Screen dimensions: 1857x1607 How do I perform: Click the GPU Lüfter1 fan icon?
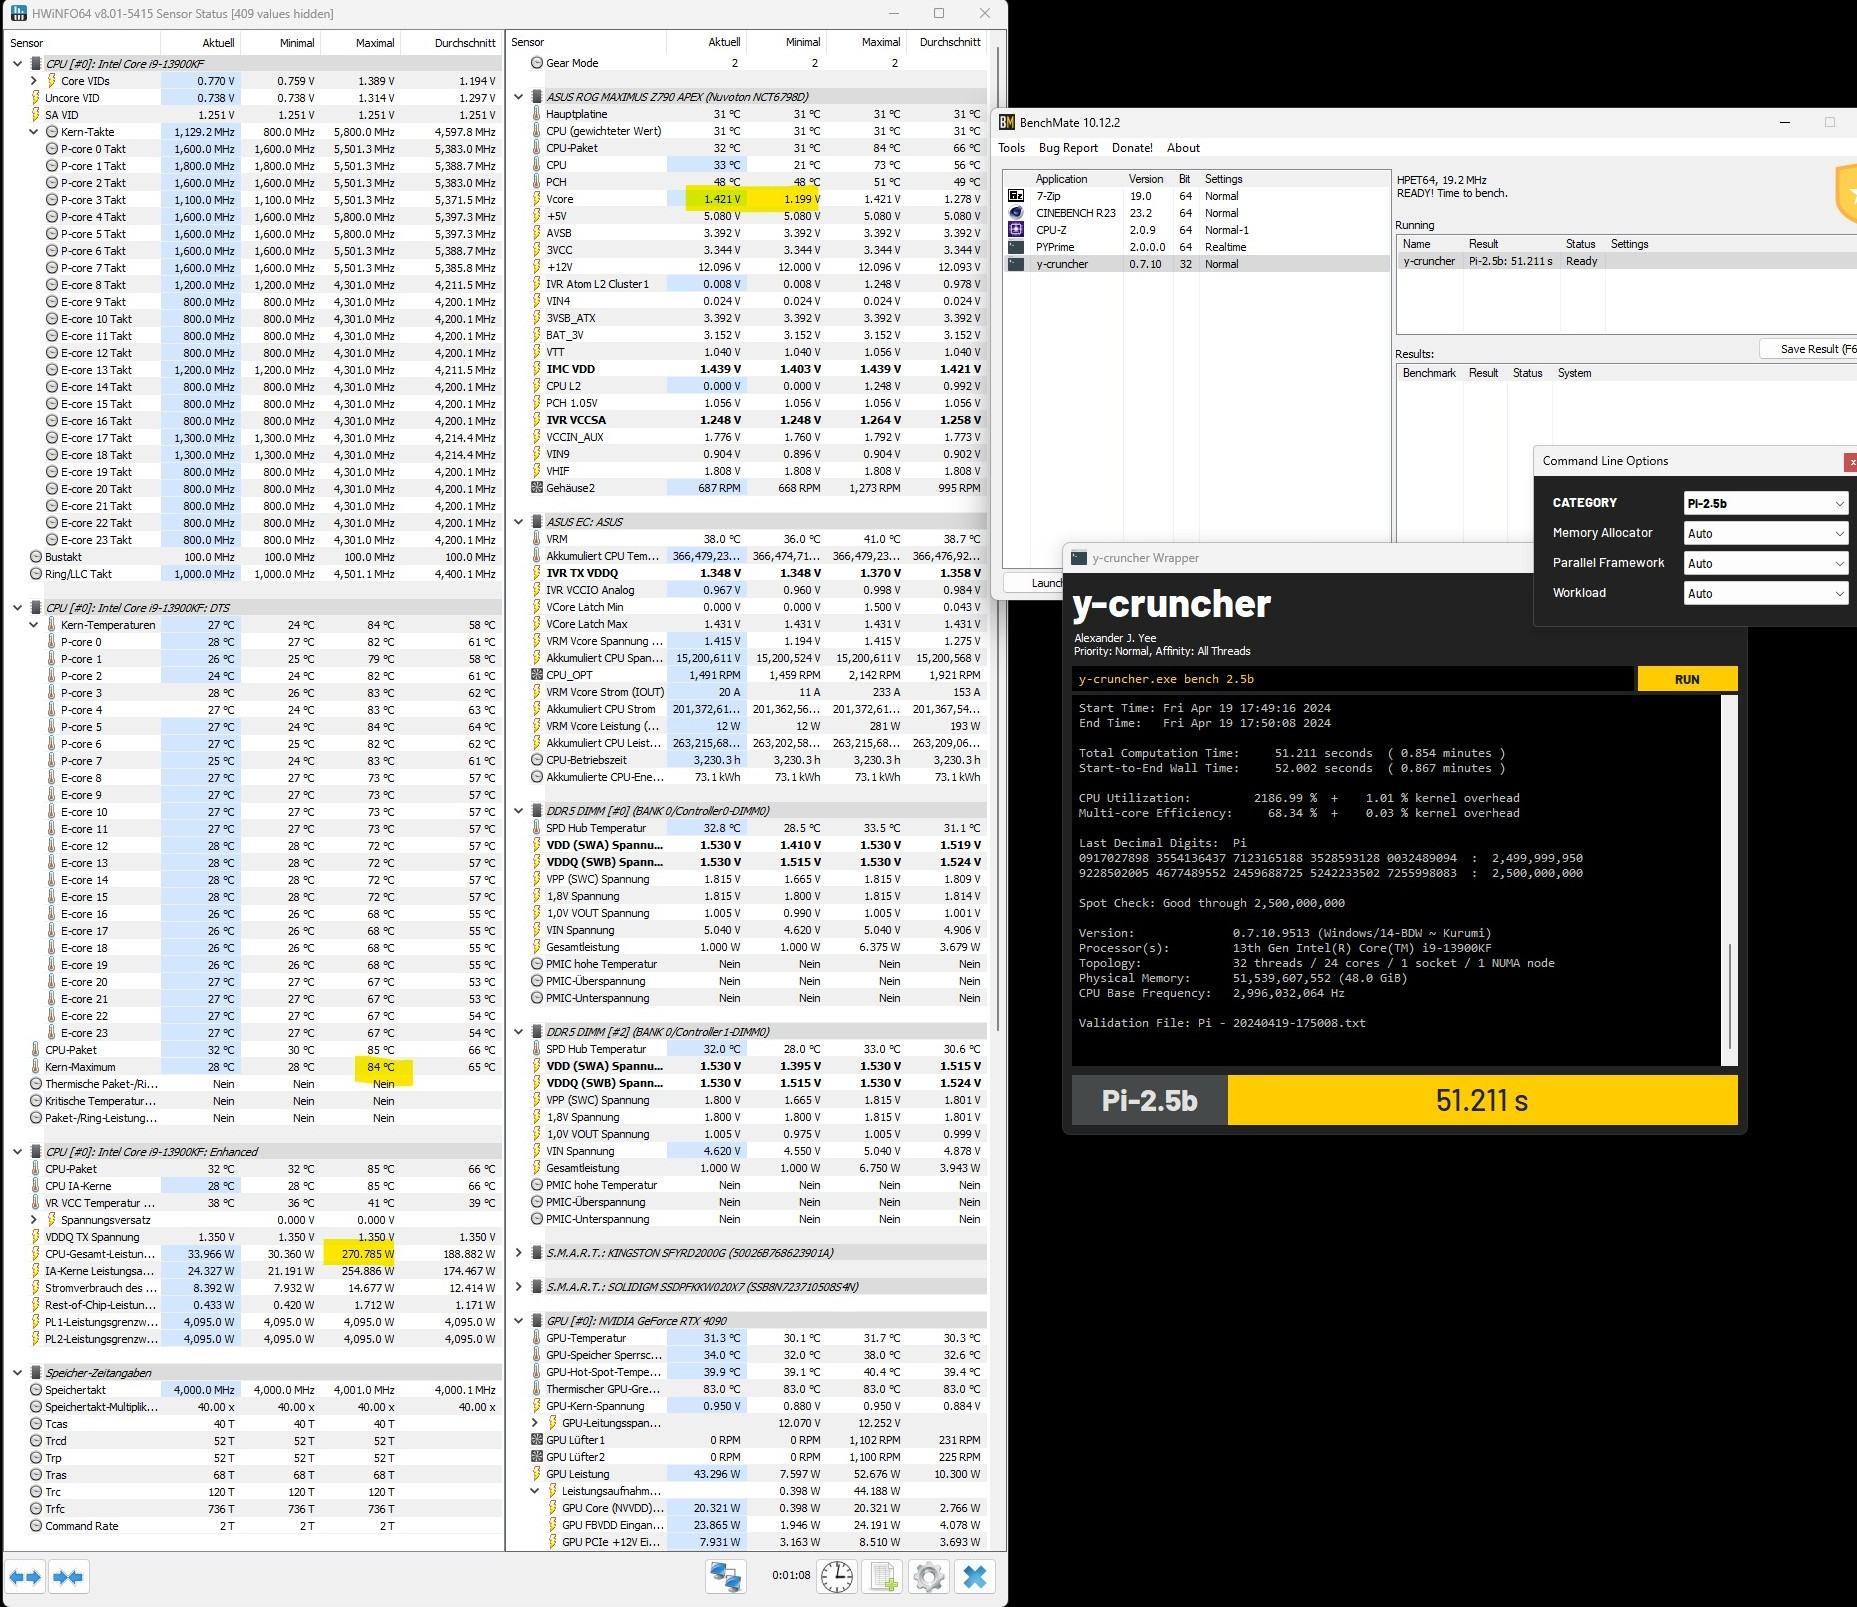pyautogui.click(x=537, y=1440)
